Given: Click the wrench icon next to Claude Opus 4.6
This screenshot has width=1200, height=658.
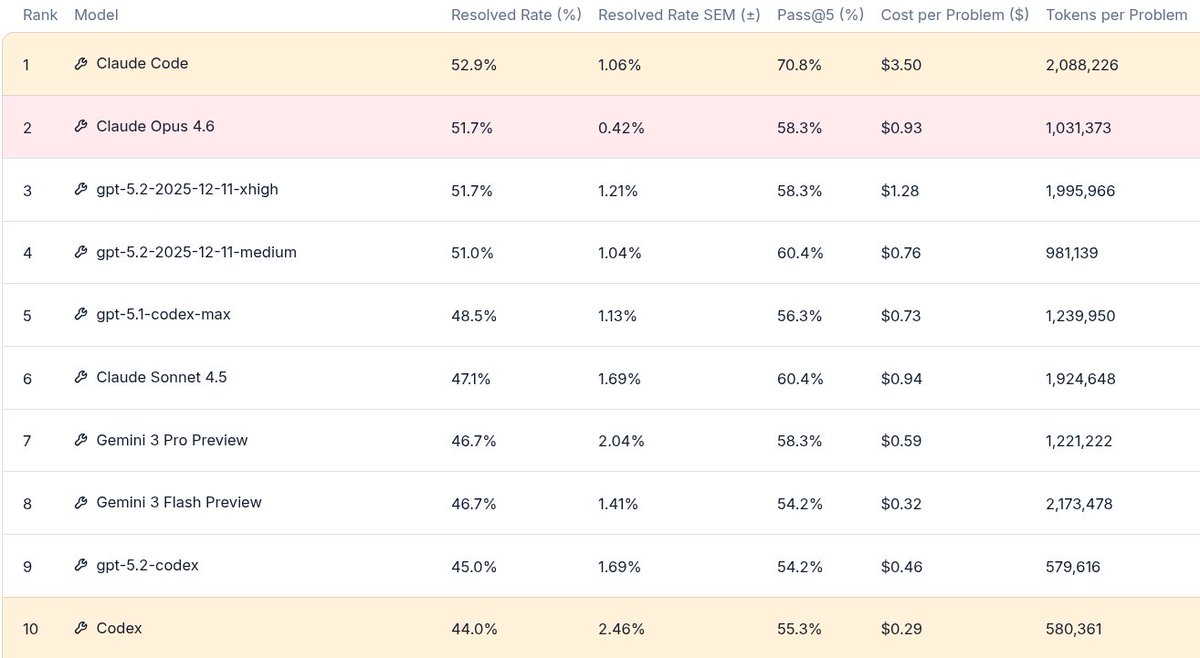Looking at the screenshot, I should pyautogui.click(x=81, y=127).
